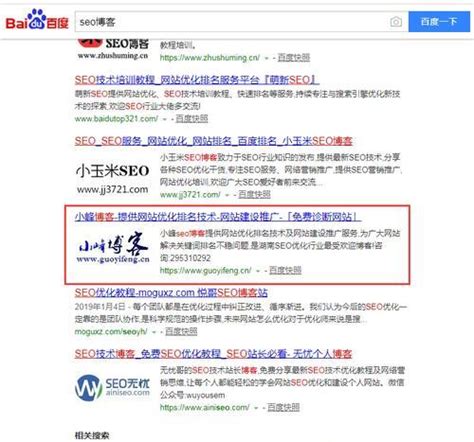Screen dimensions: 474x442
Task: Expand dropdown arrow next to zhushuming.cn URL
Action: coord(266,58)
